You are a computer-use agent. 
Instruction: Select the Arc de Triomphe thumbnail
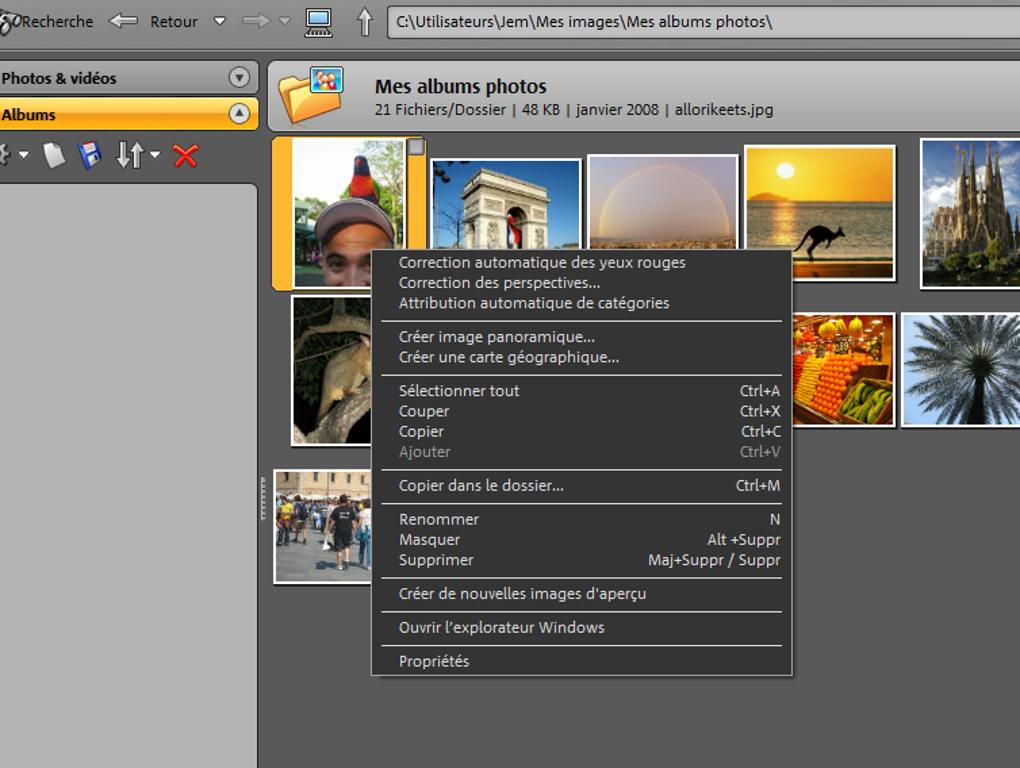pos(505,200)
